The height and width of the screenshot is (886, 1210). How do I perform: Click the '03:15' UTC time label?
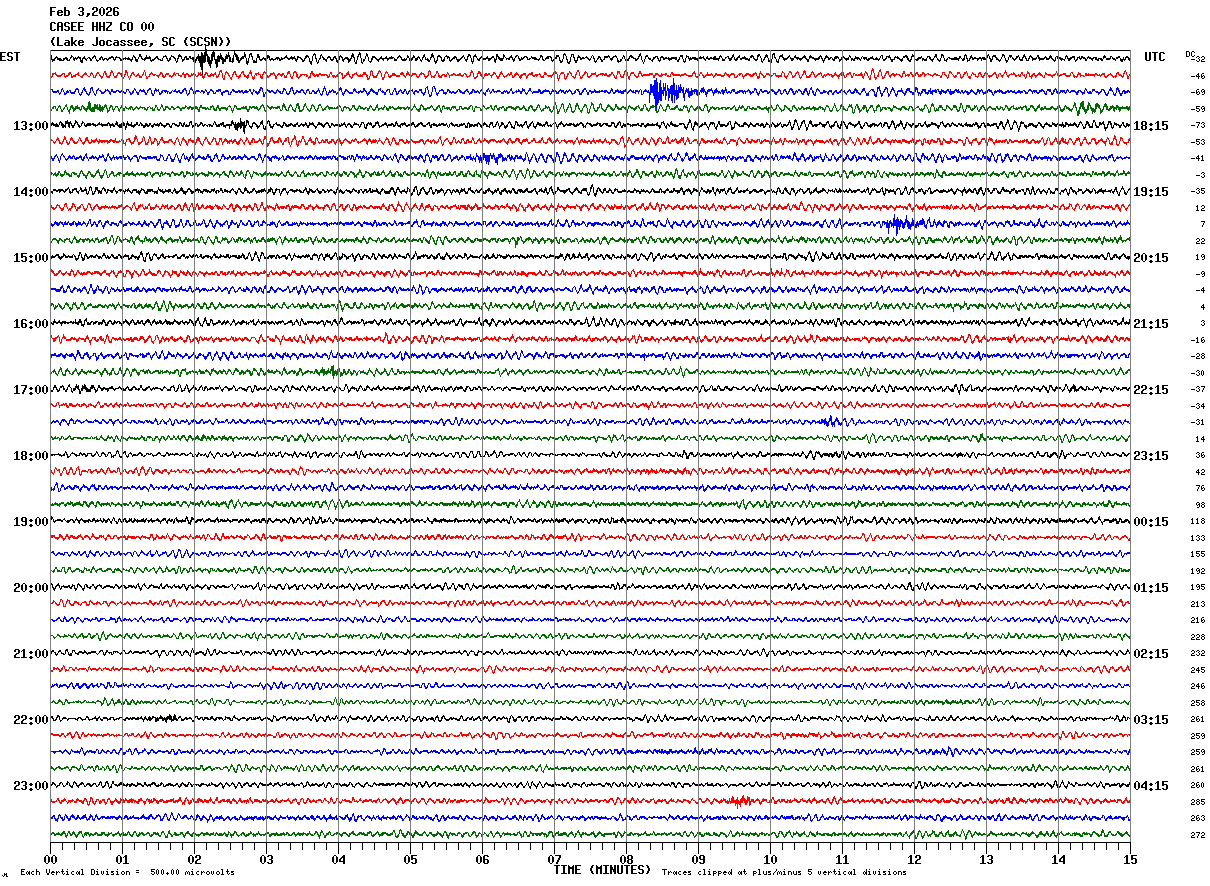click(1151, 720)
